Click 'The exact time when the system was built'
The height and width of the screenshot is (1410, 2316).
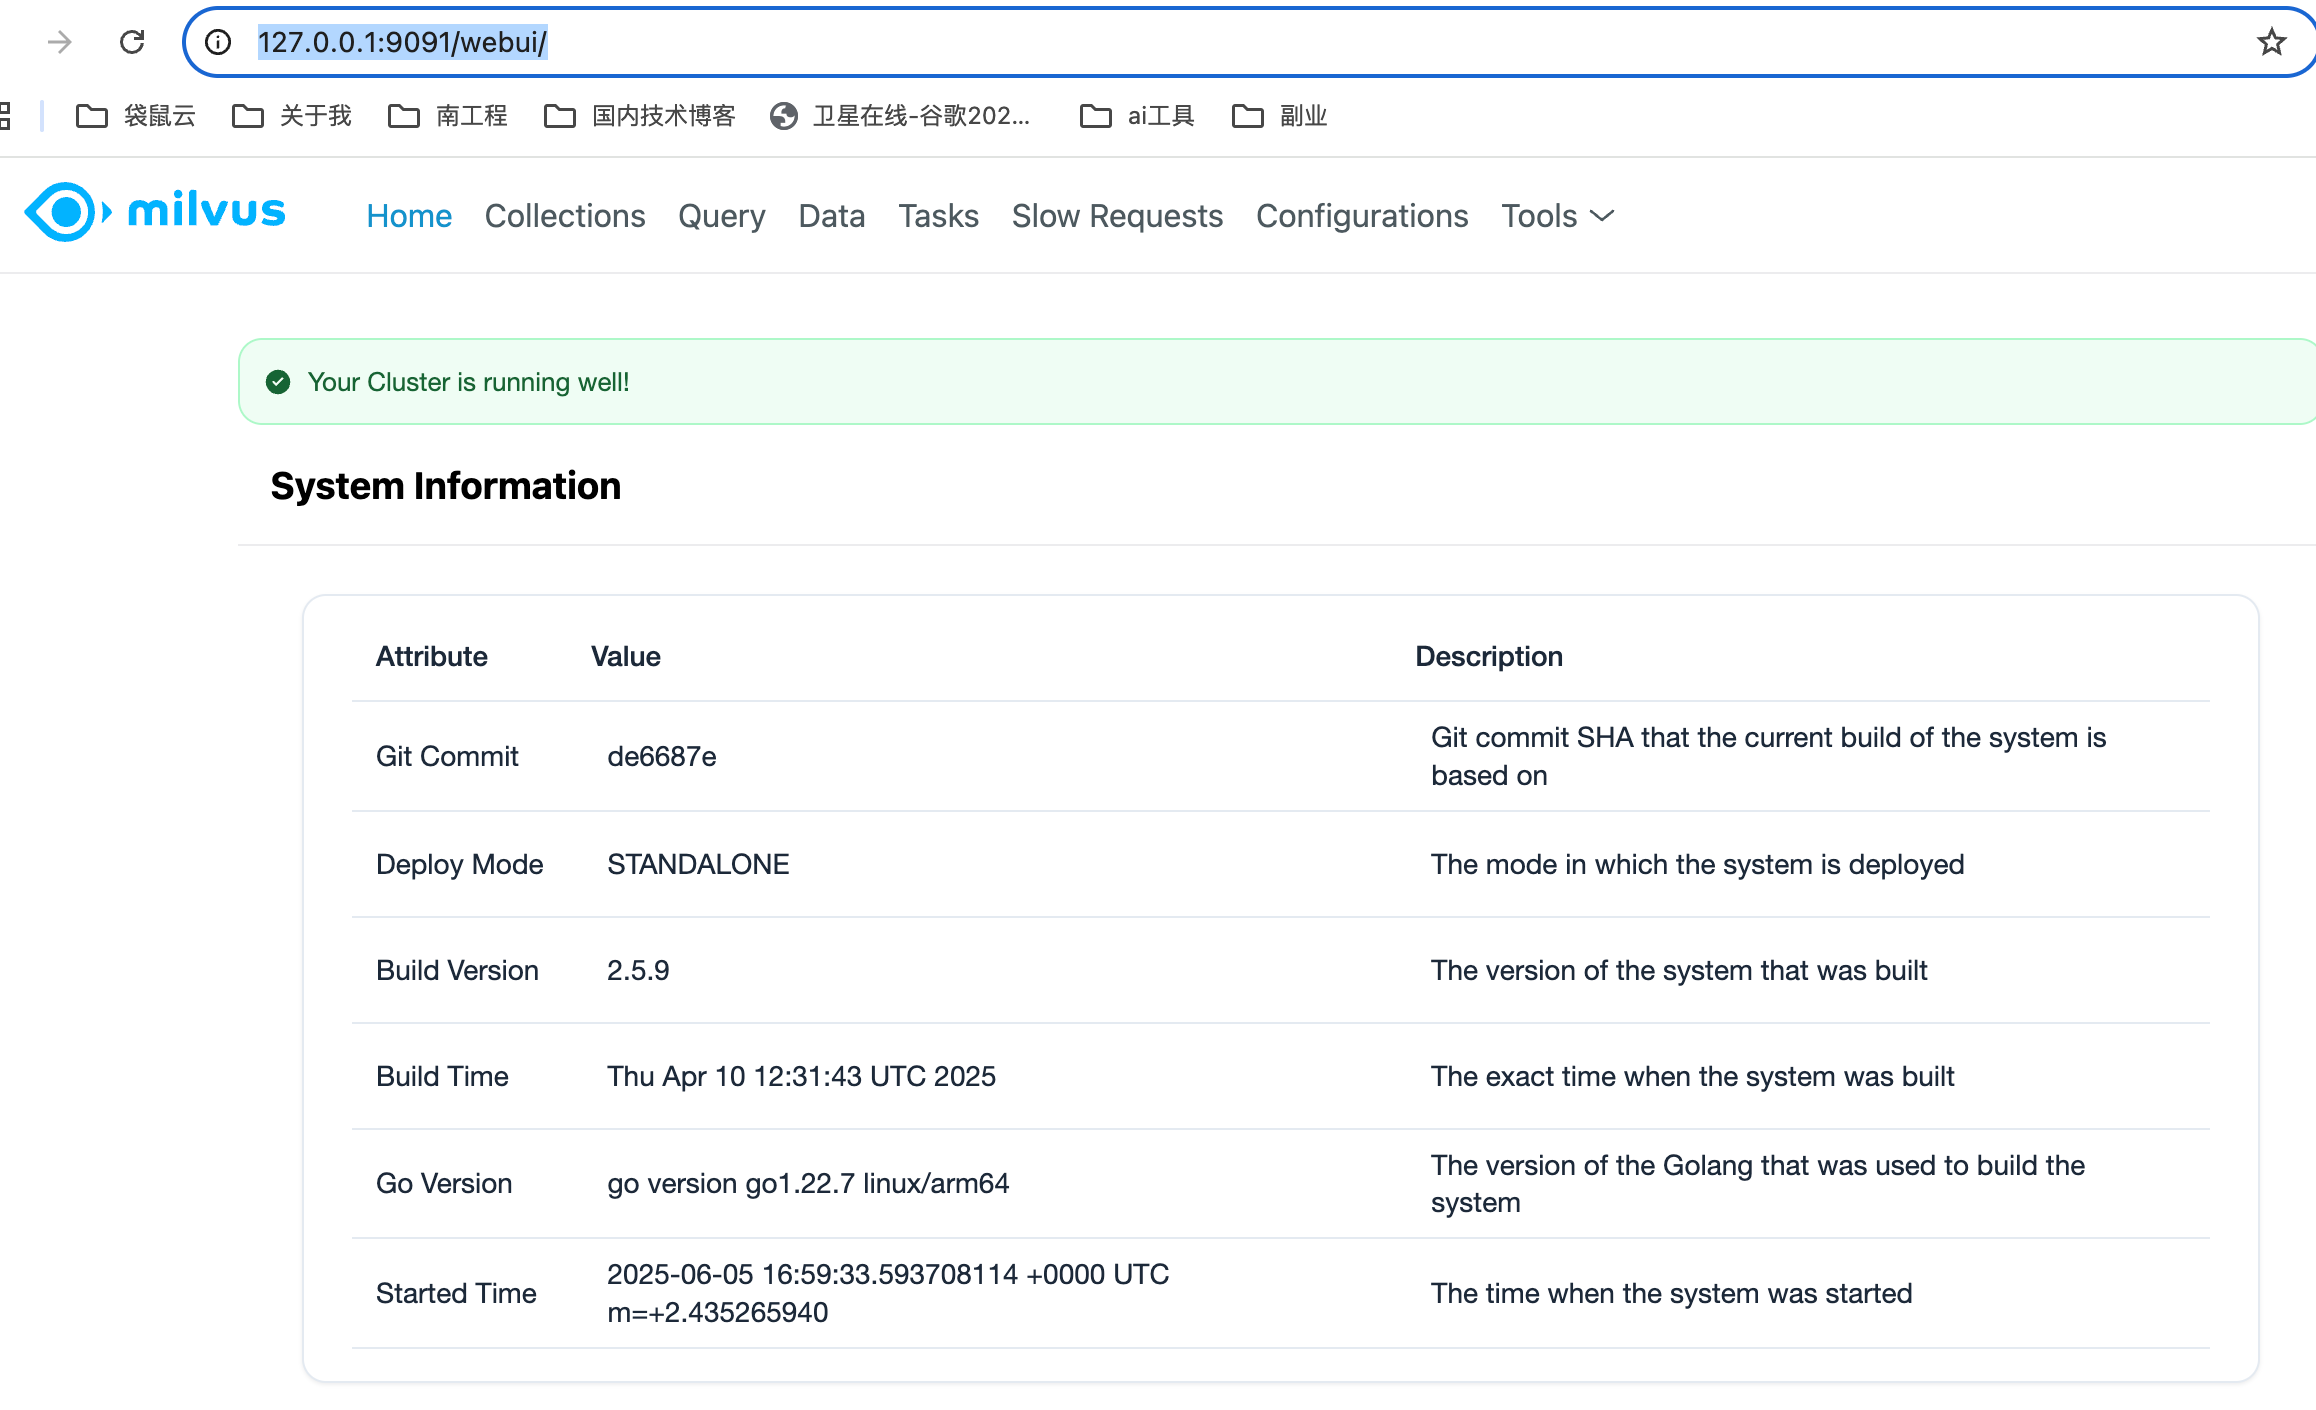pyautogui.click(x=1692, y=1076)
